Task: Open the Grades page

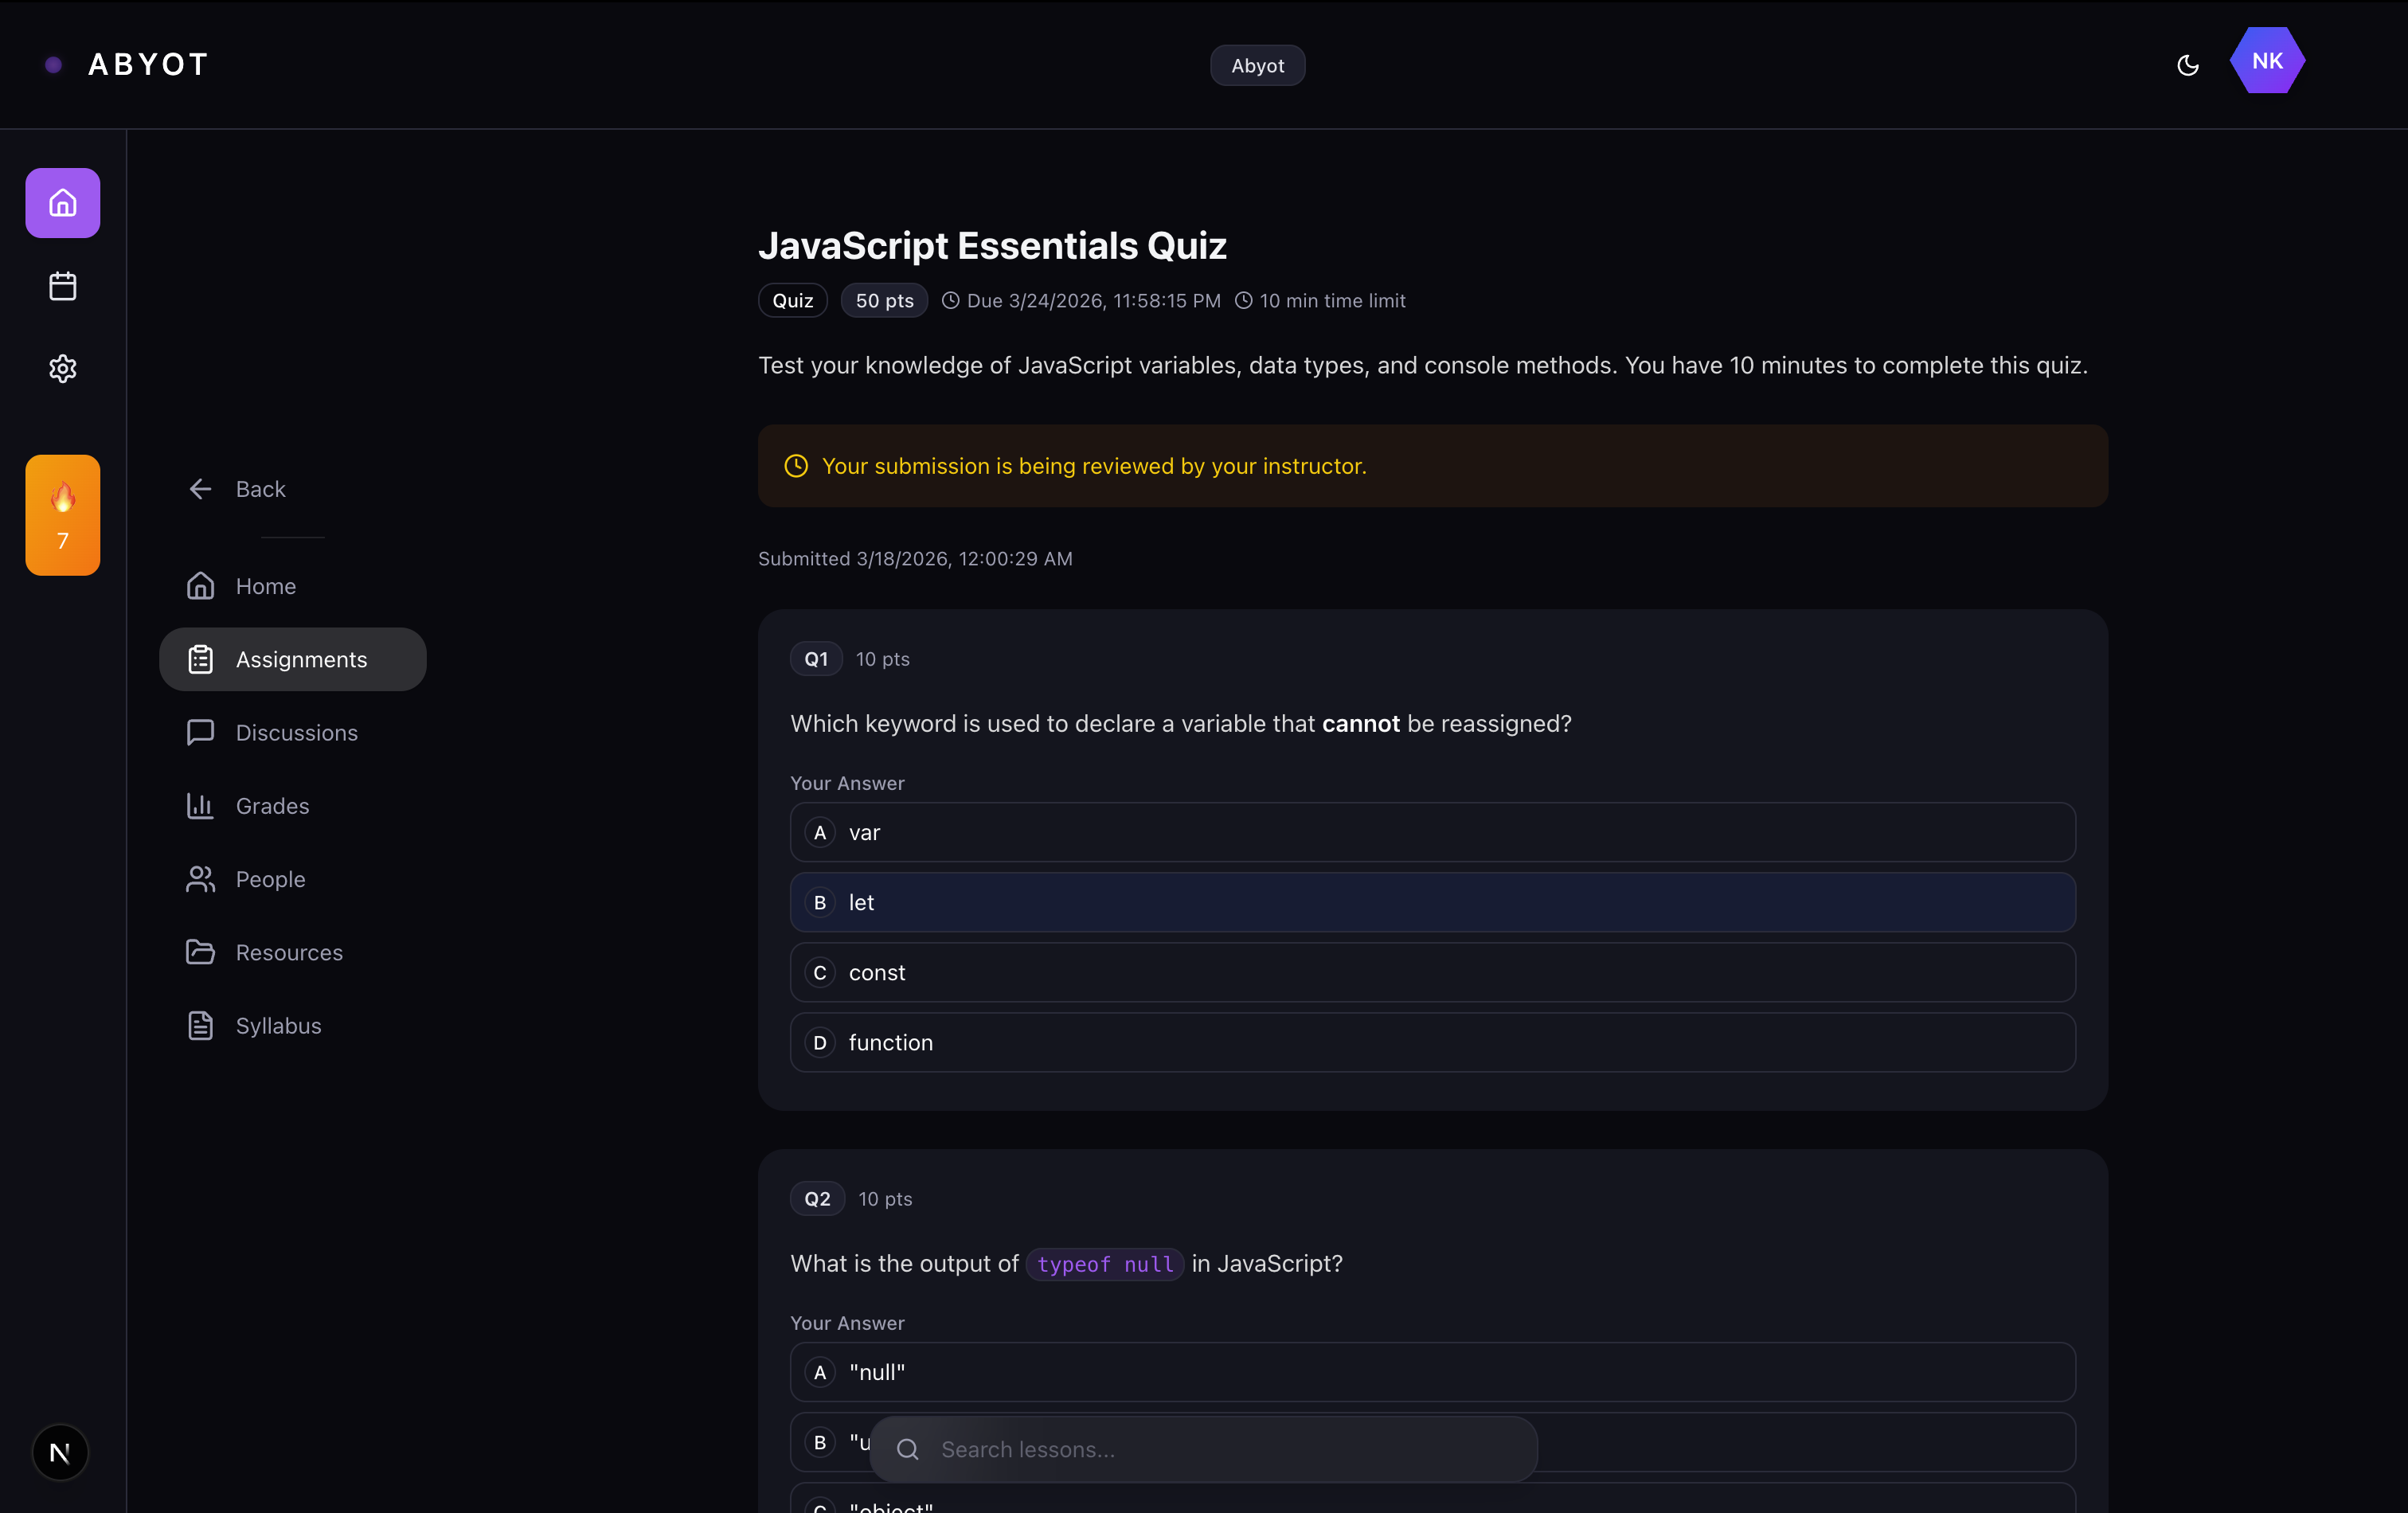Action: tap(271, 806)
